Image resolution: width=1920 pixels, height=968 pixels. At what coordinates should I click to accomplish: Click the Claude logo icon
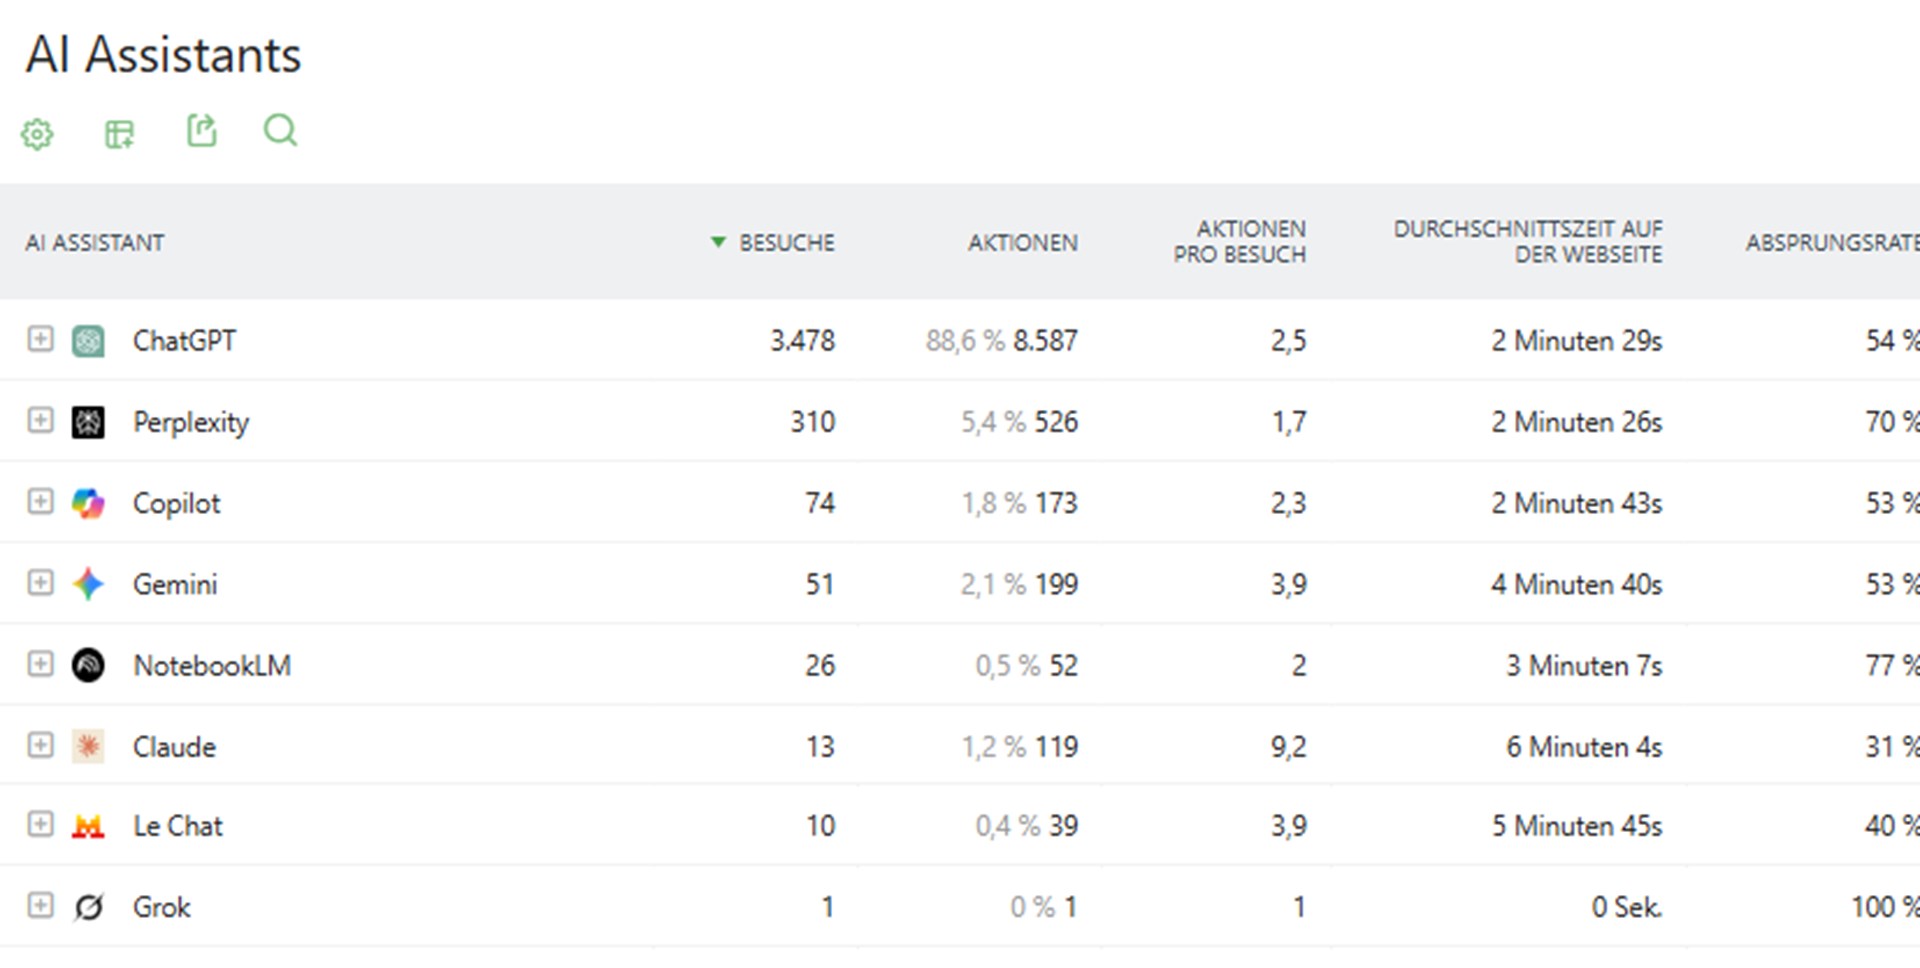pyautogui.click(x=88, y=746)
